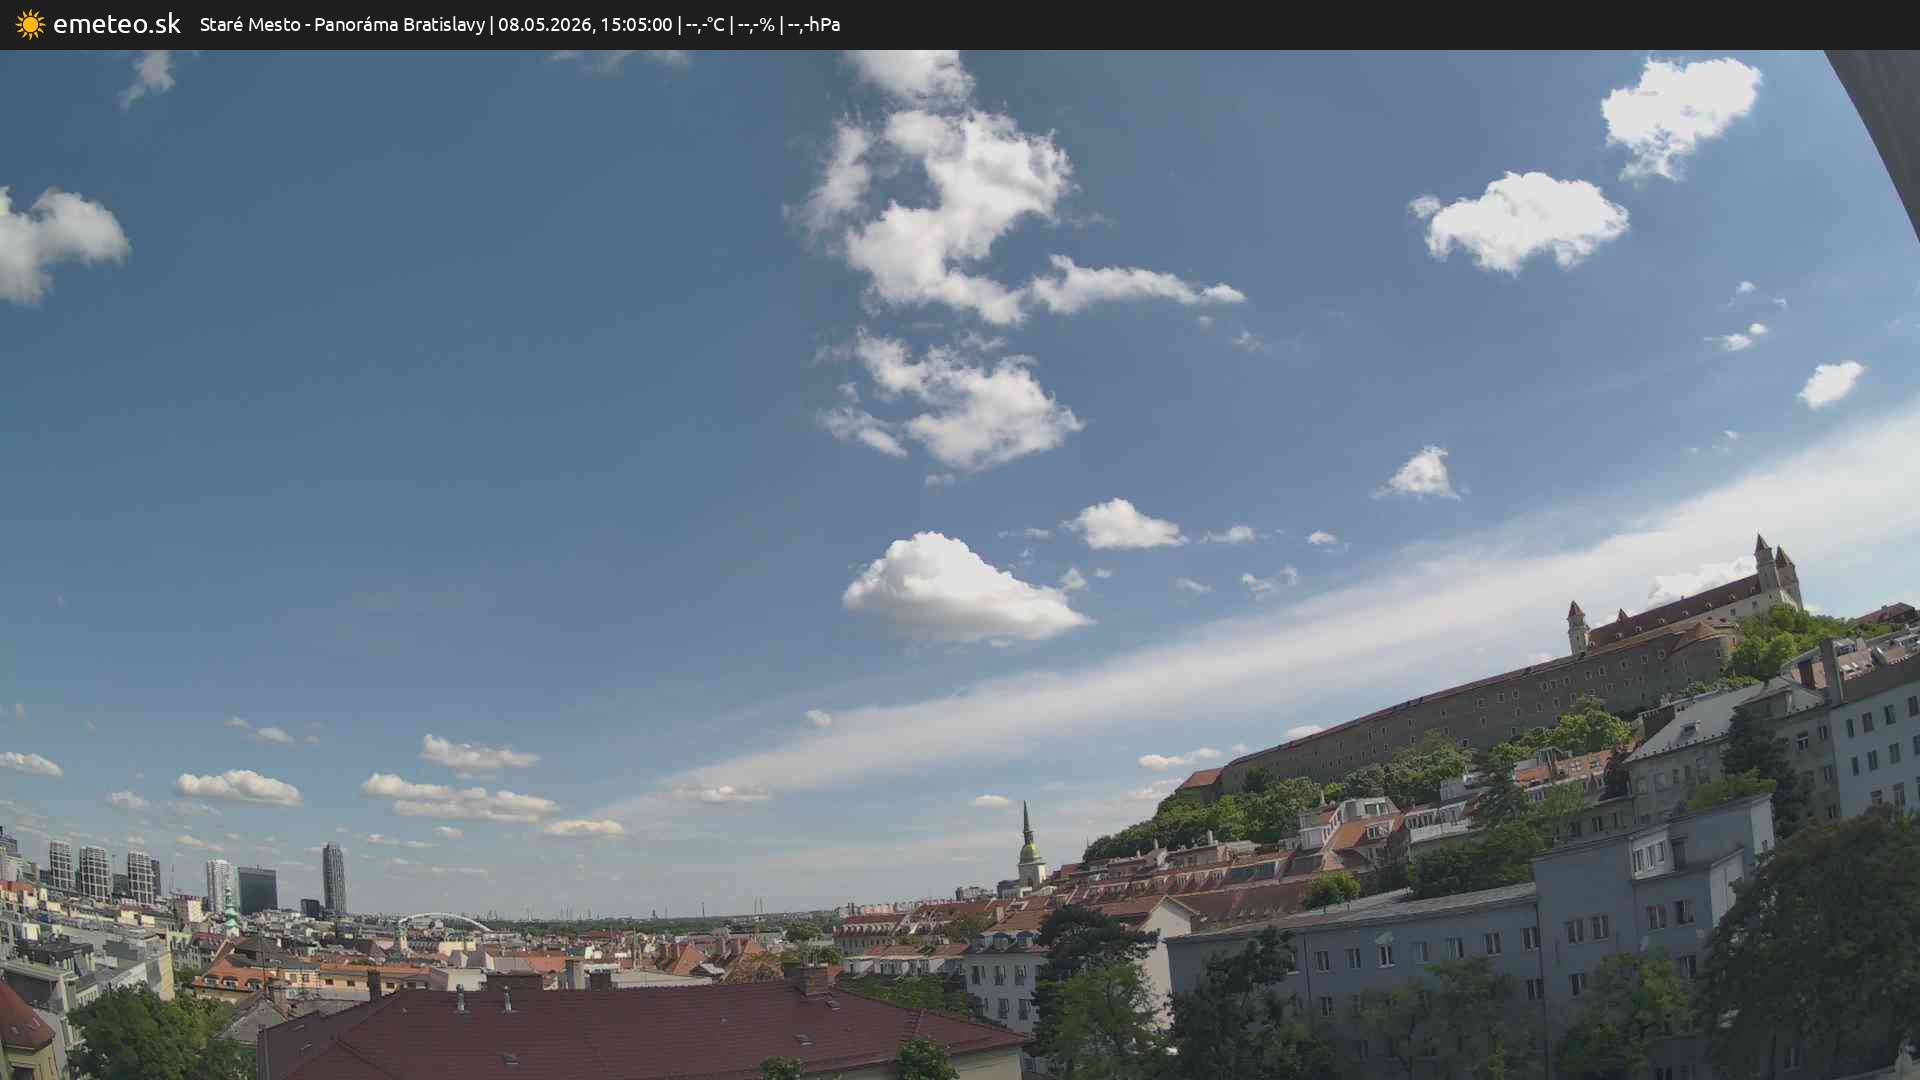Click the humidity reading '--,-%'
The image size is (1920, 1080).
pyautogui.click(x=756, y=25)
